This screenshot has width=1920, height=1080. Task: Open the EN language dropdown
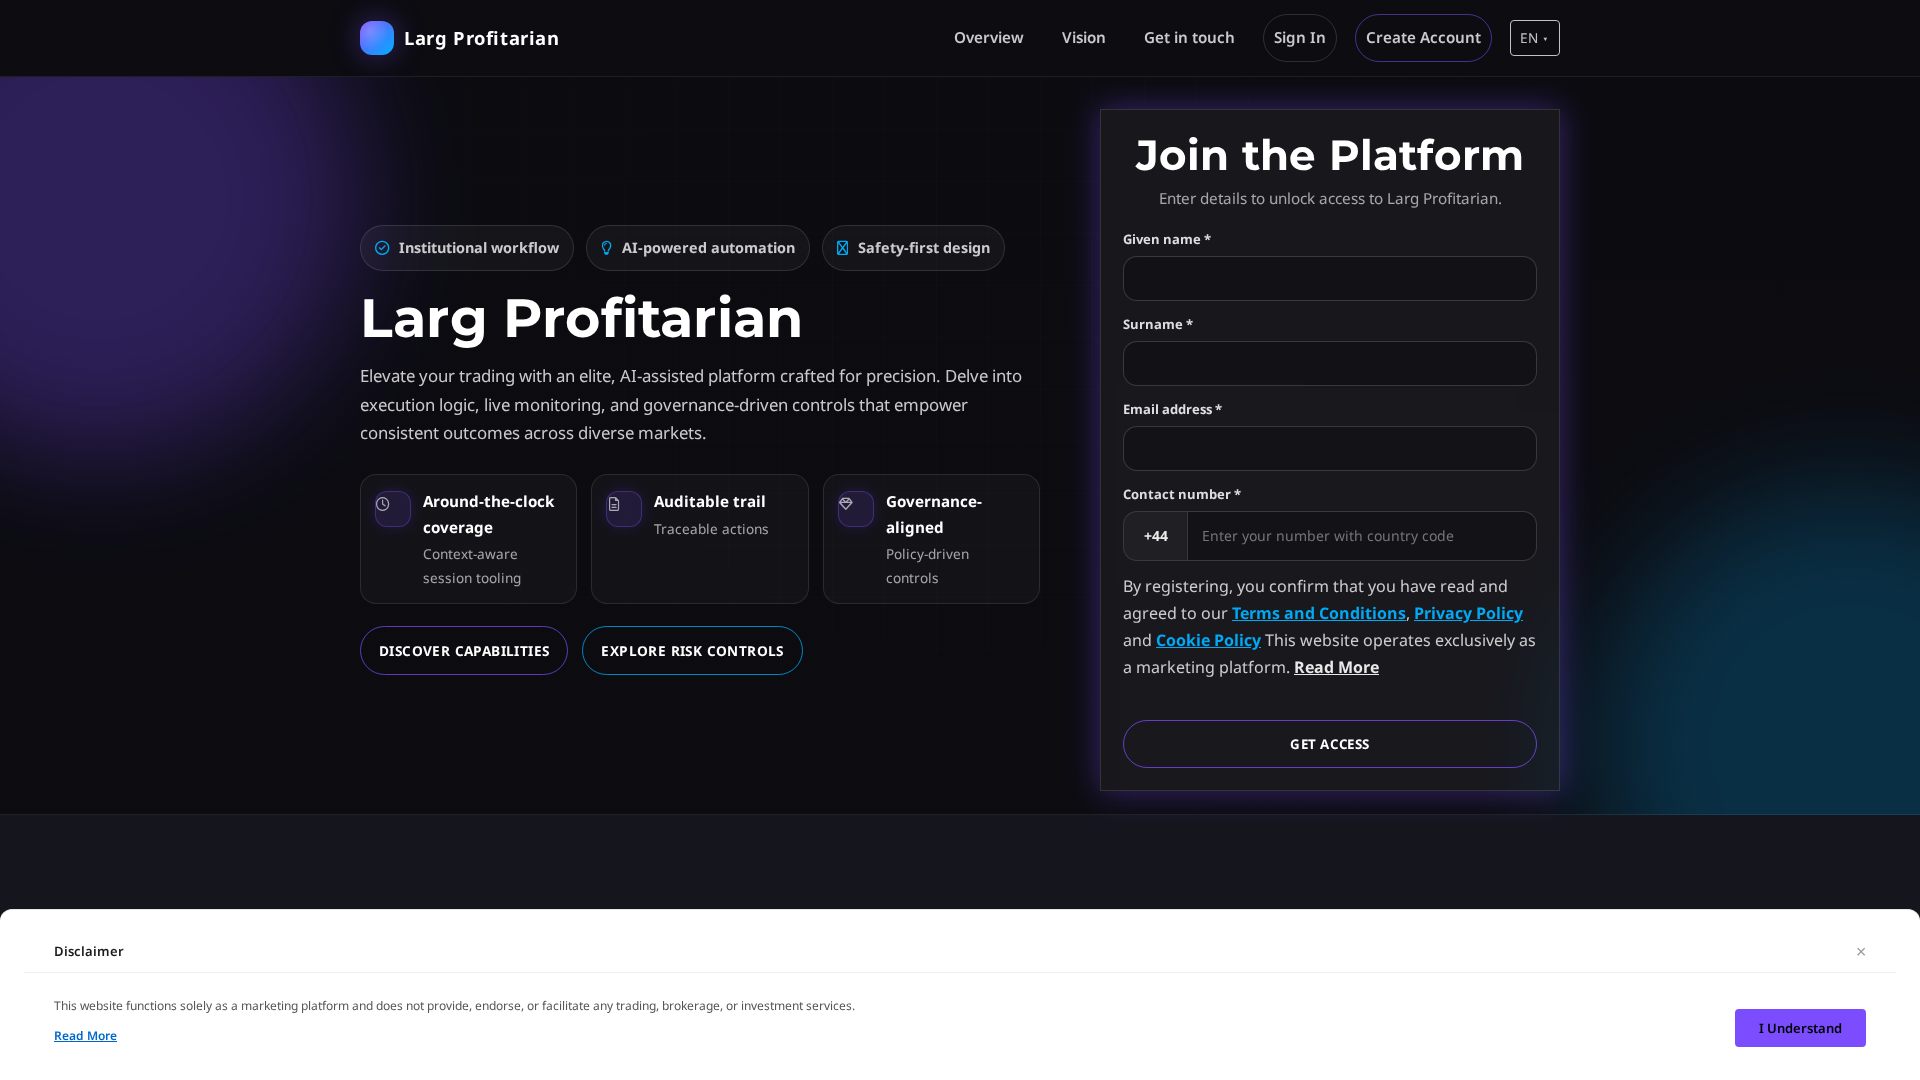1534,38
